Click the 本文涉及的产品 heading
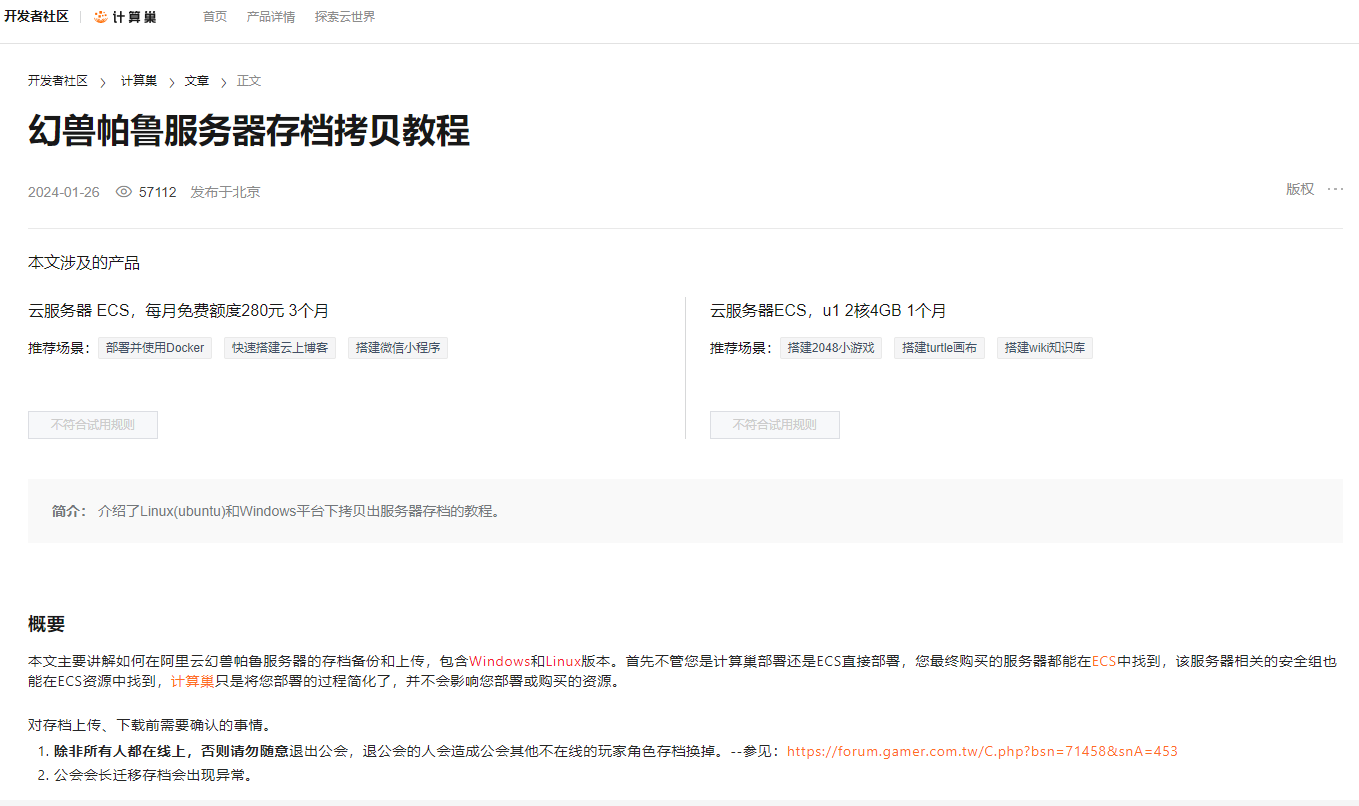The width and height of the screenshot is (1359, 806). click(84, 263)
